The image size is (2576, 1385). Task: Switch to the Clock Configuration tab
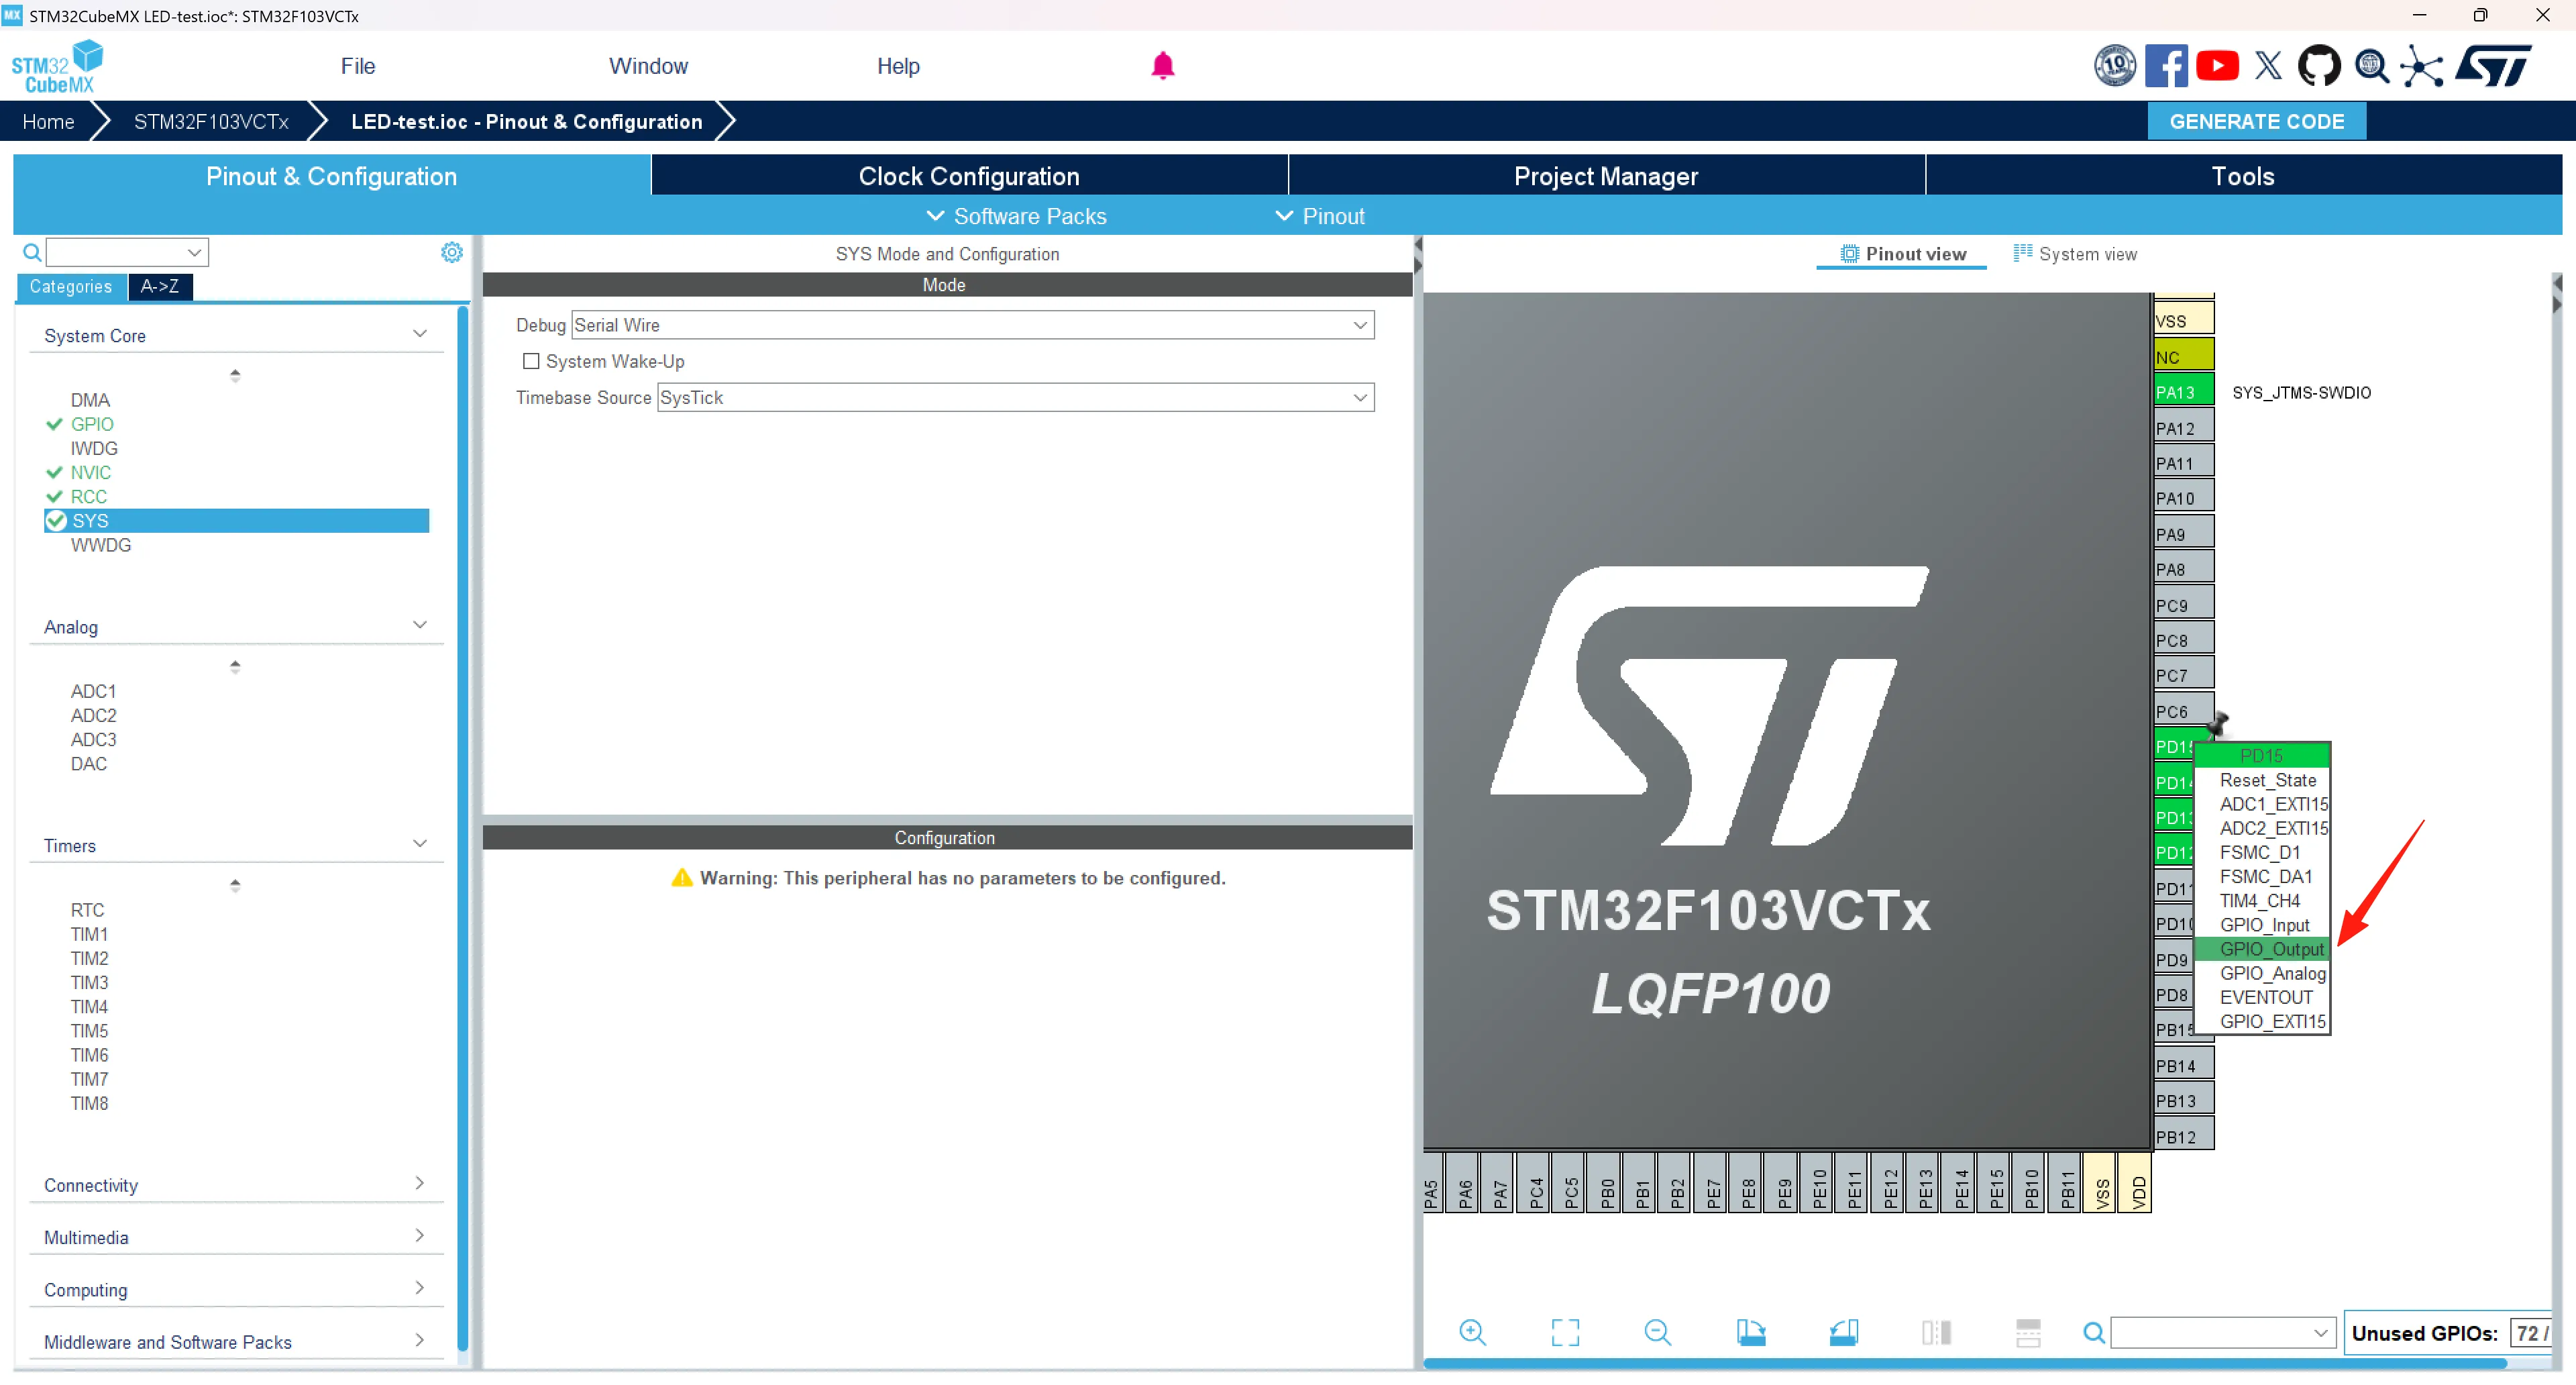tap(968, 176)
